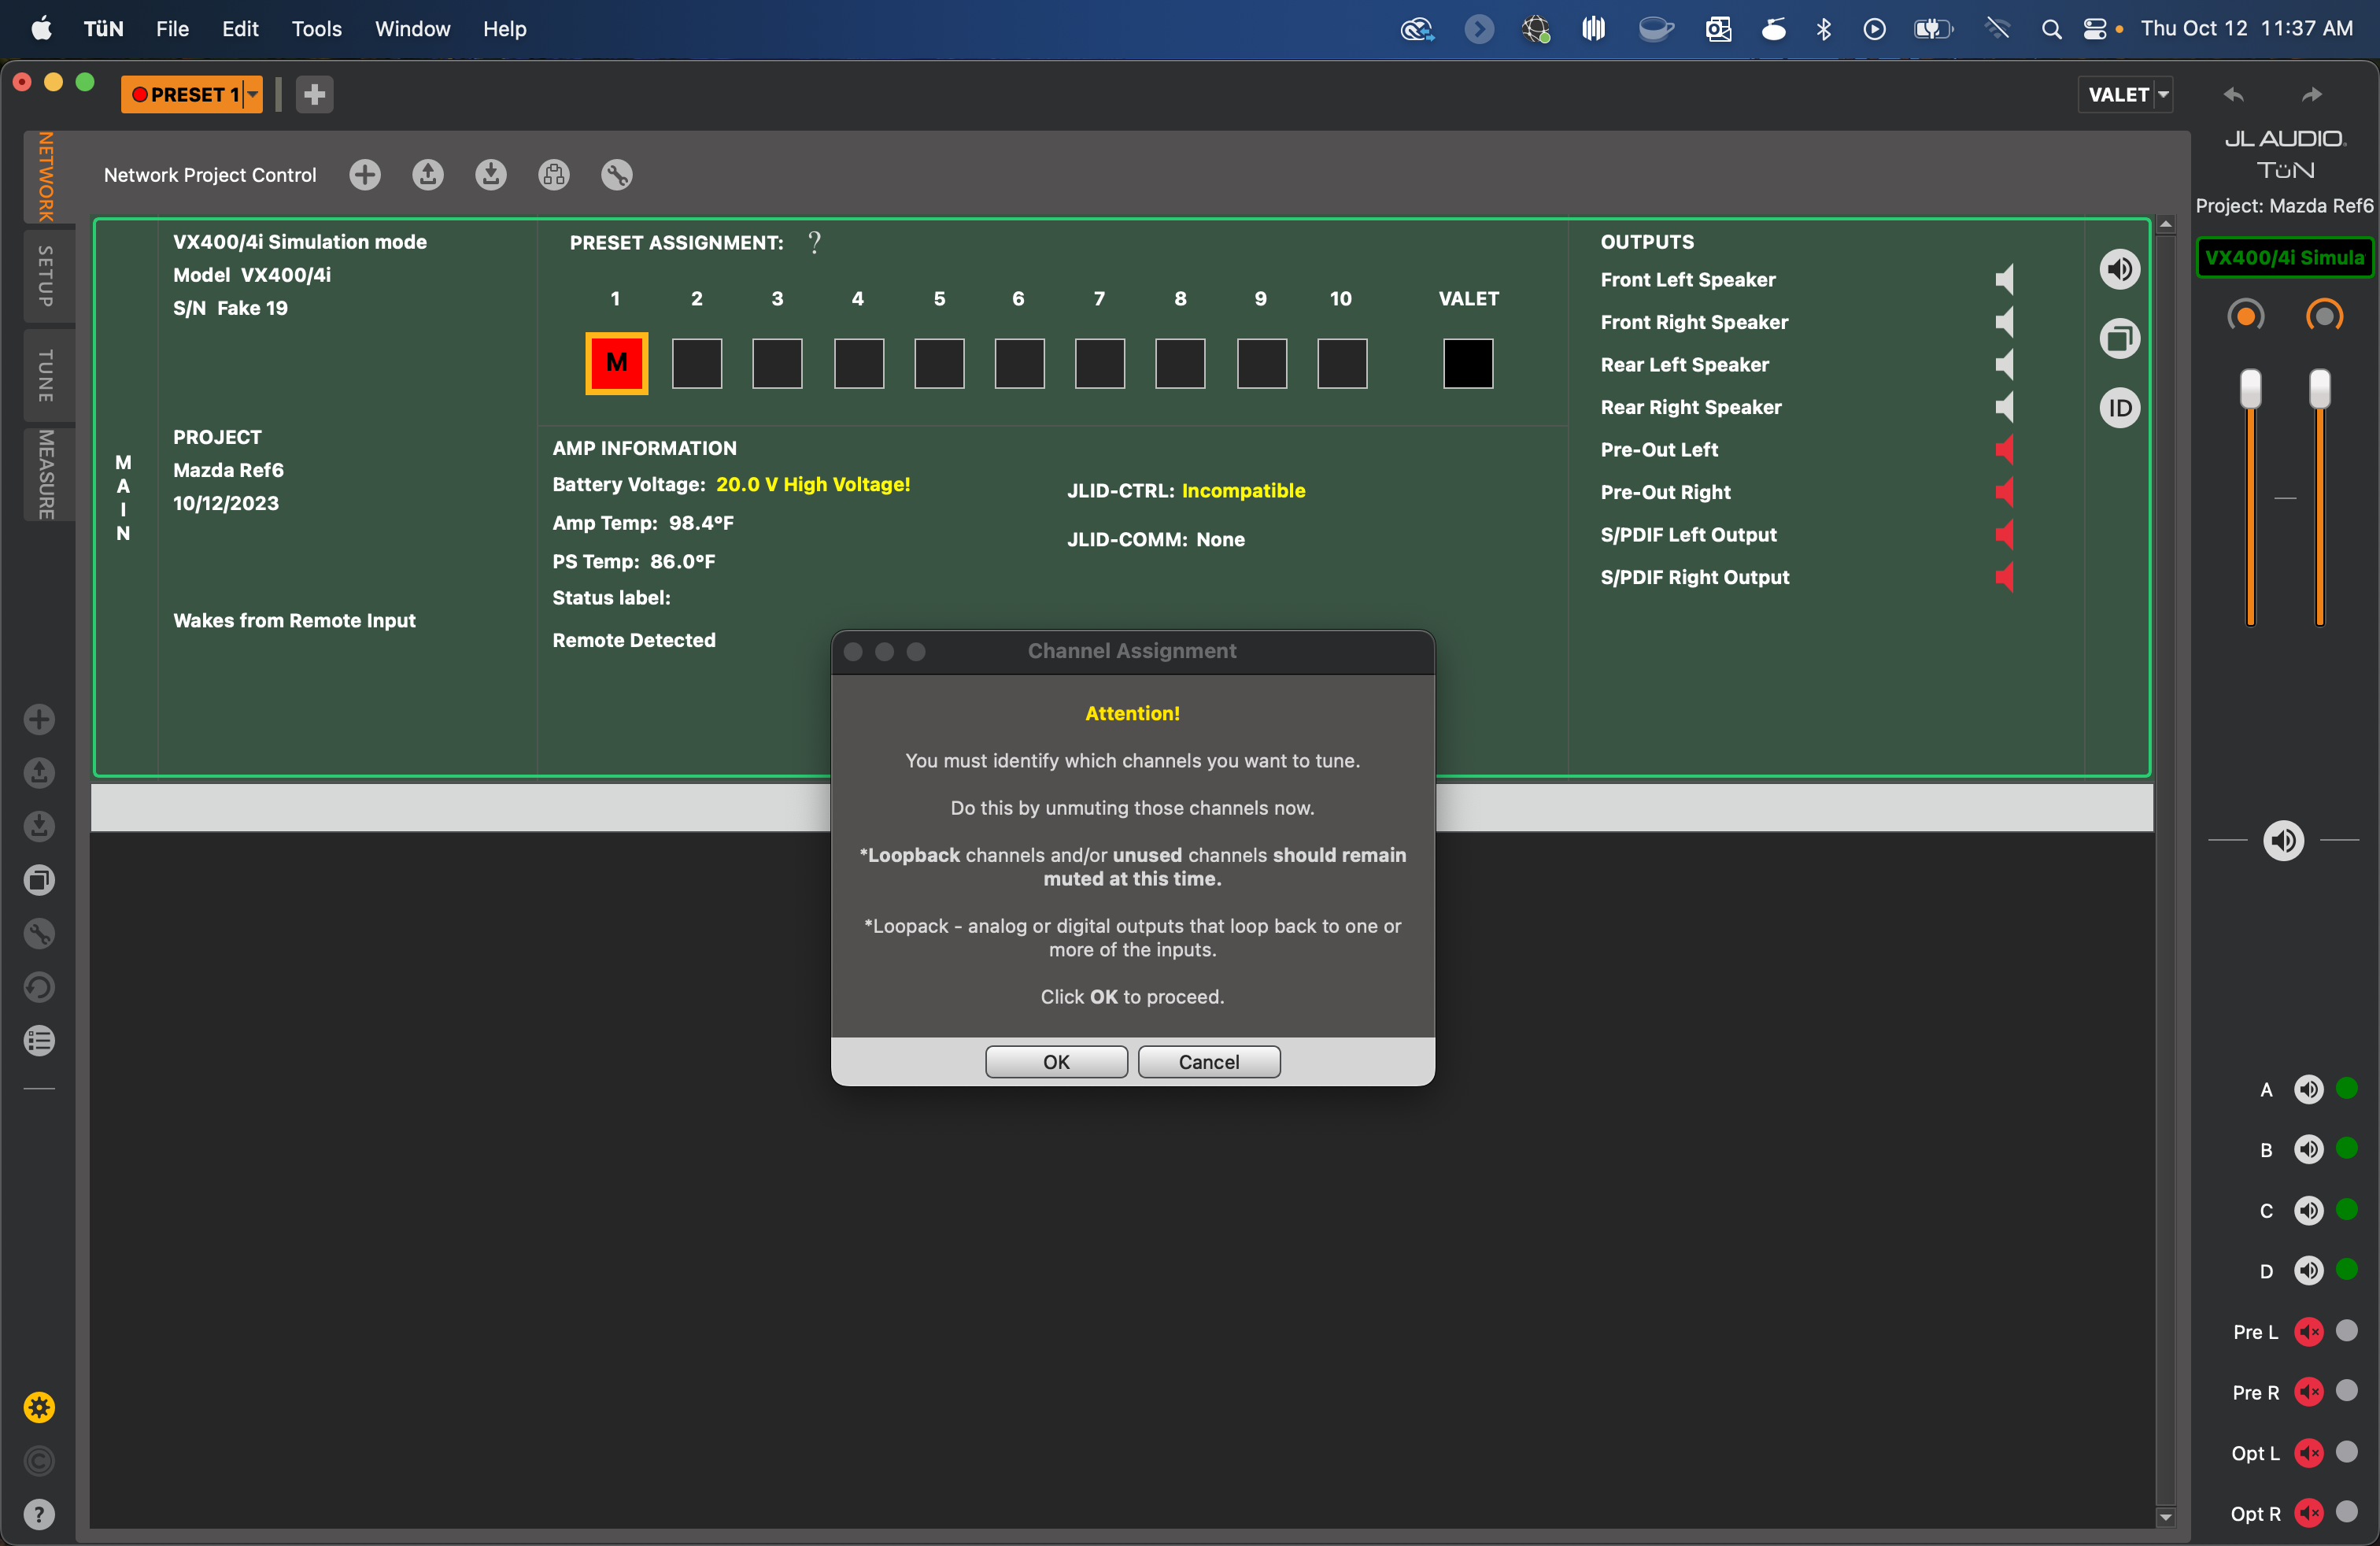Image resolution: width=2380 pixels, height=1546 pixels.
Task: Toggle mute for channel C
Action: point(2308,1210)
